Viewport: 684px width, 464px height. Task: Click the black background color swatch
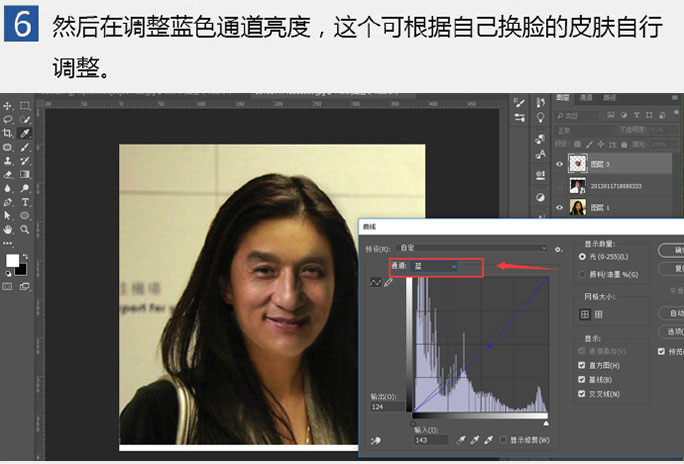pos(21,270)
